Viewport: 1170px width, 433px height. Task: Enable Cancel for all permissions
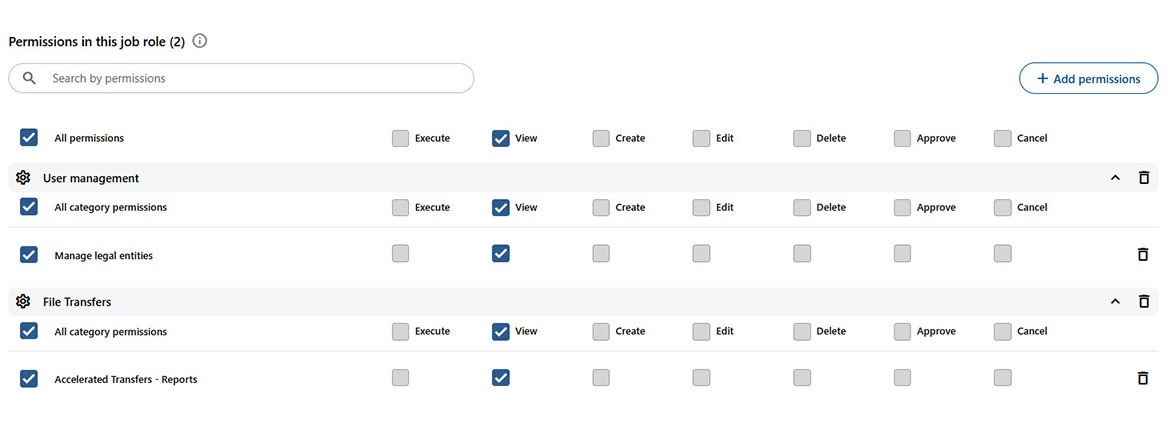1003,138
